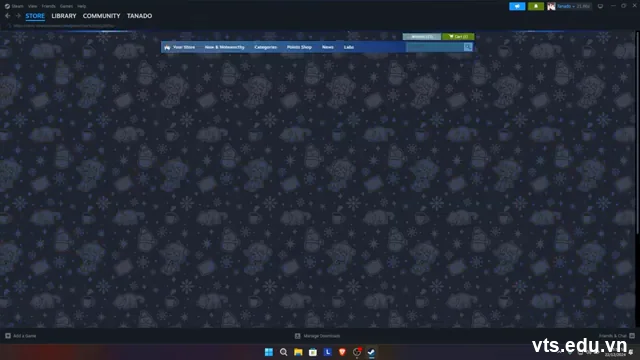Go back using the back arrow
This screenshot has height=360, width=640.
pyautogui.click(x=8, y=16)
